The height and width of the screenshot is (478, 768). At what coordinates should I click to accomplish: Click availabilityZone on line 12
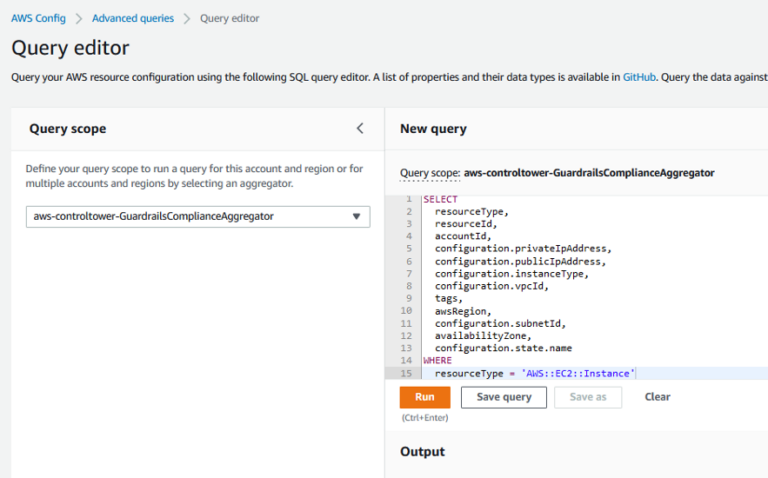tap(483, 336)
